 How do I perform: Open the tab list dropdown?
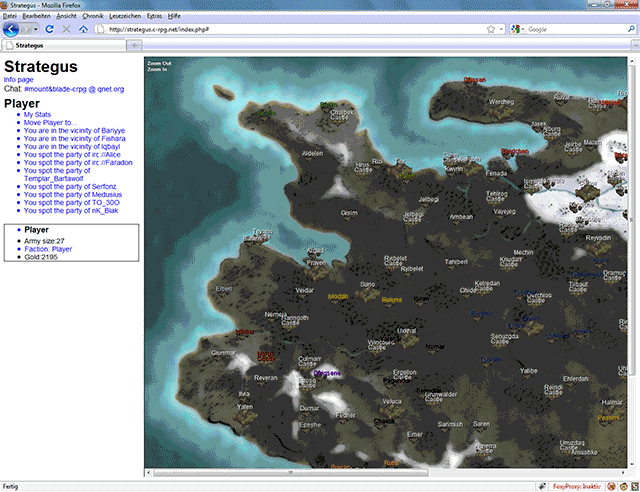click(x=635, y=45)
